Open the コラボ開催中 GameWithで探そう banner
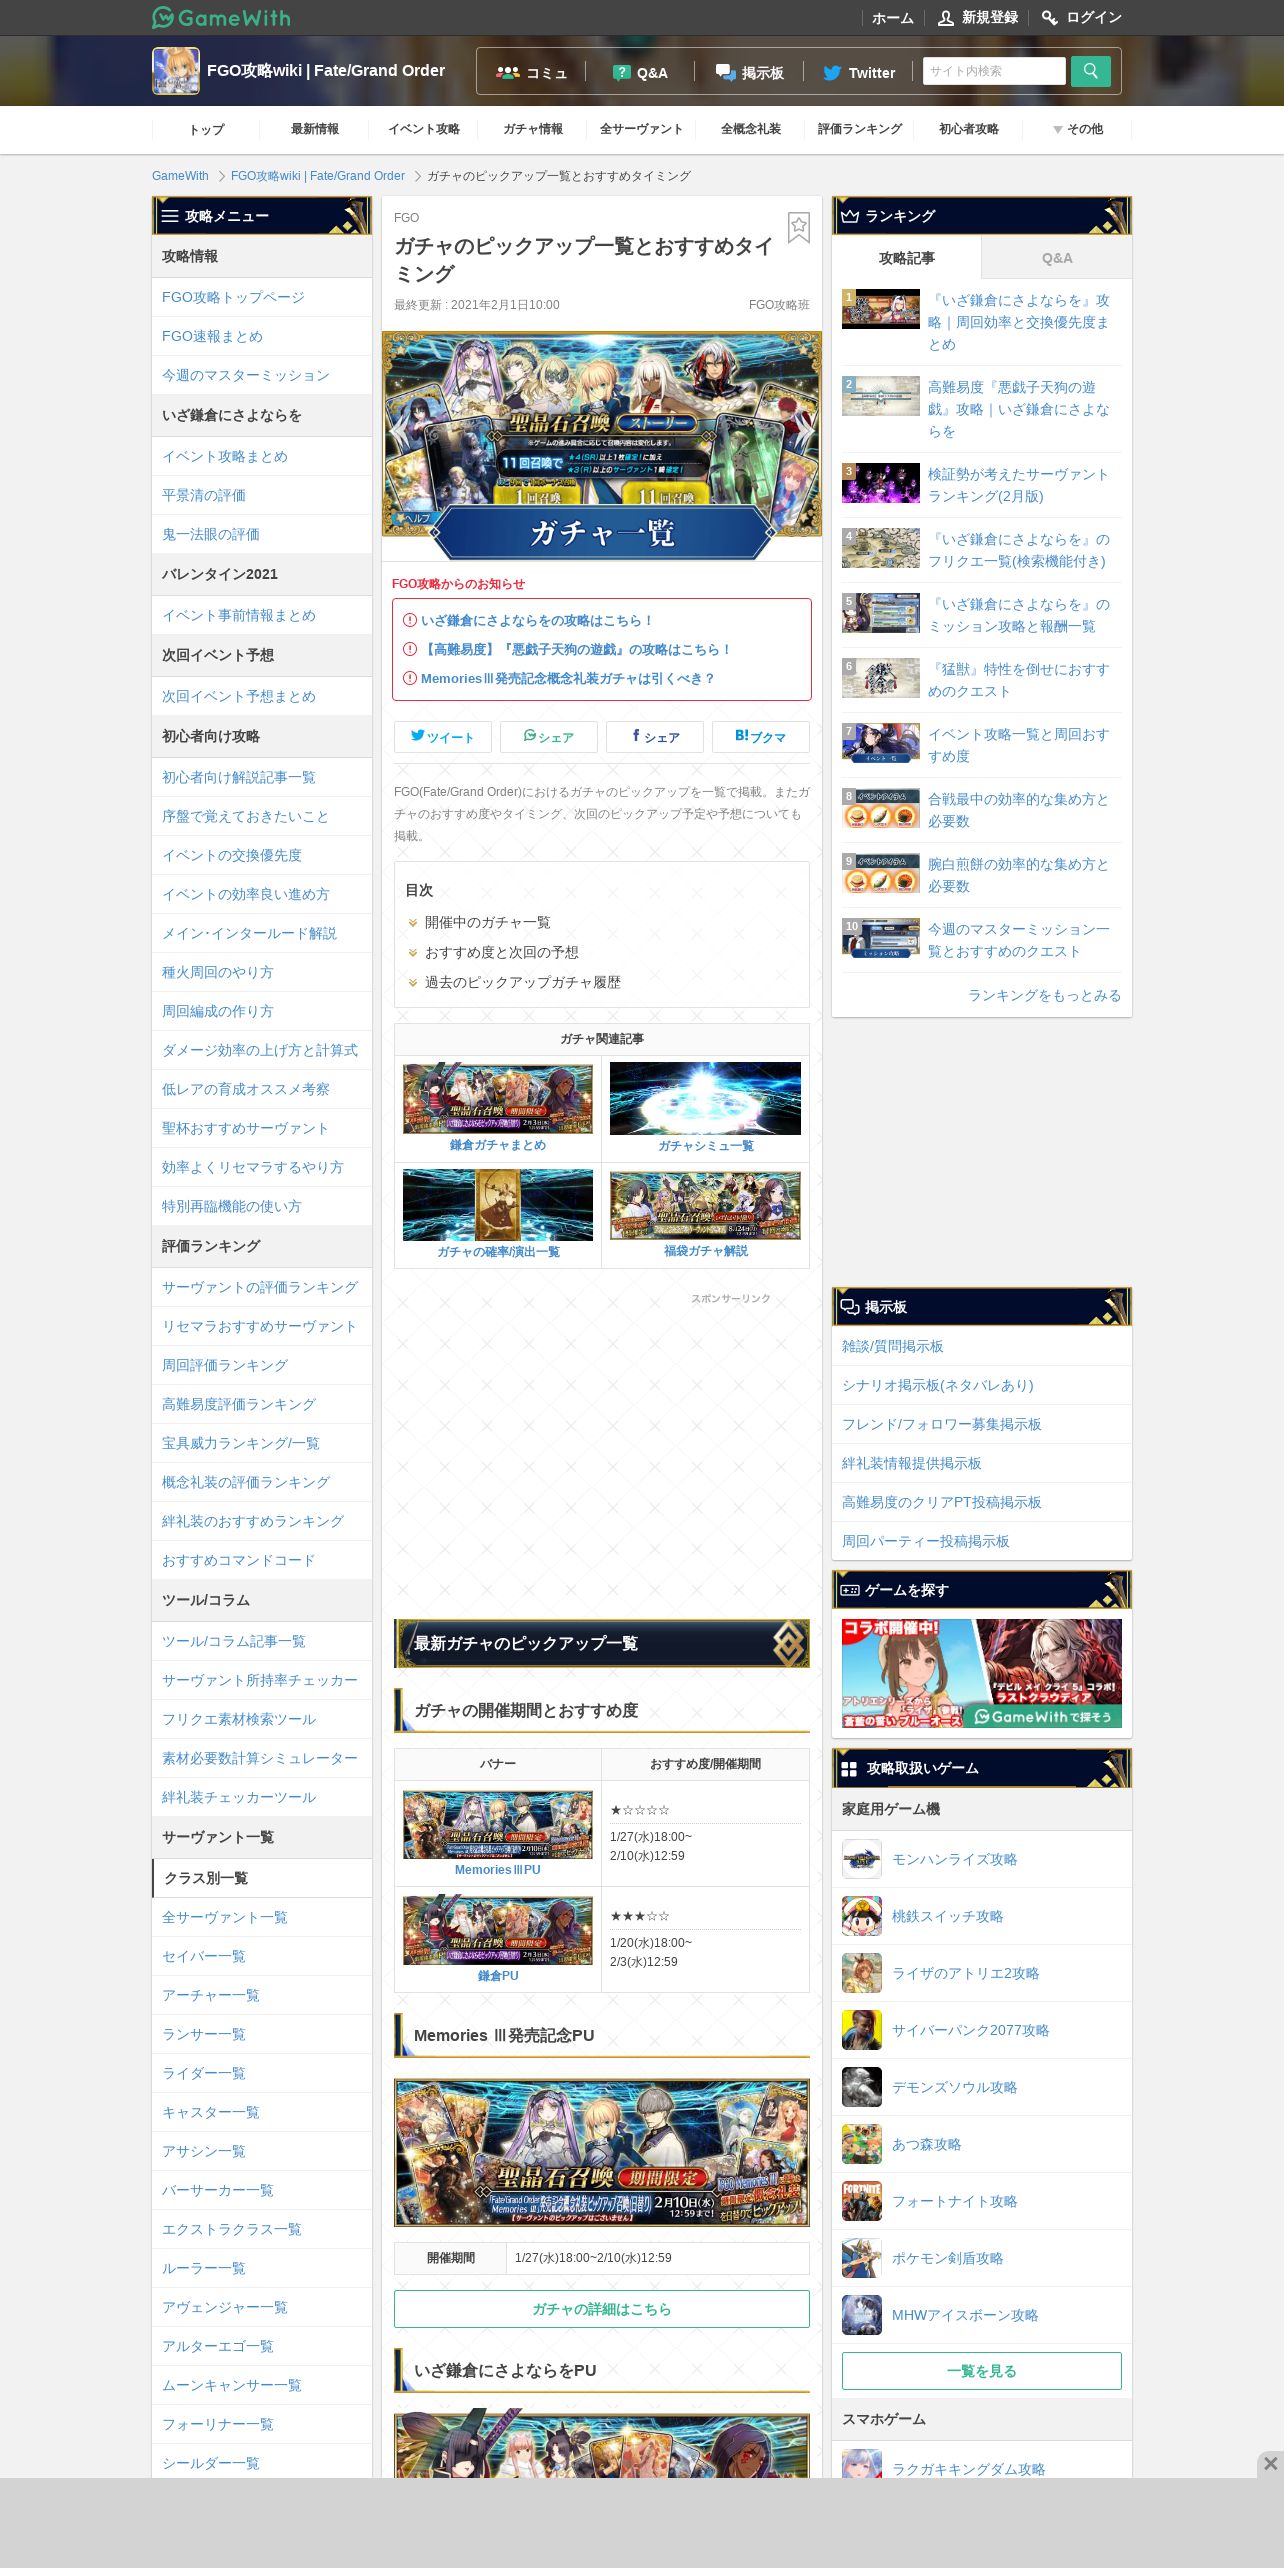 click(x=982, y=1673)
